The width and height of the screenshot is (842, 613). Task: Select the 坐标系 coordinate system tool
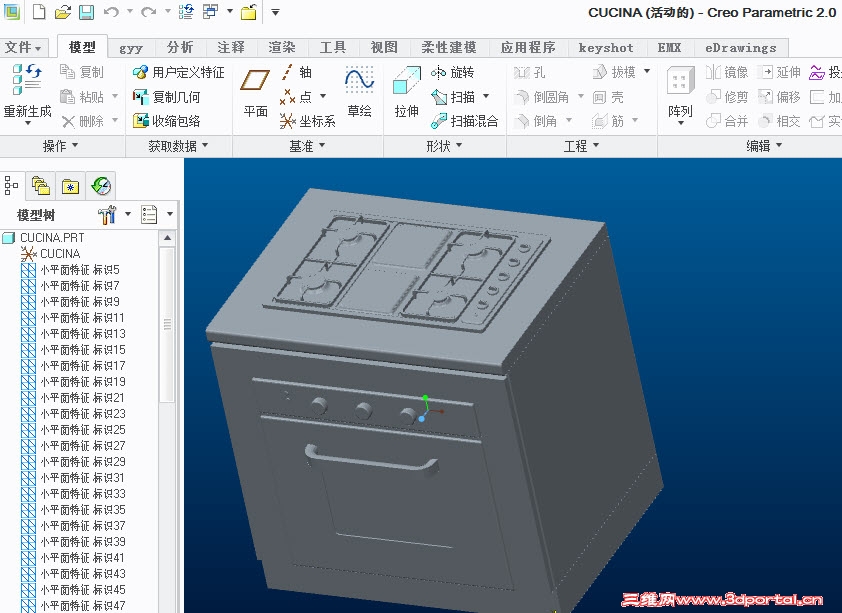[308, 121]
